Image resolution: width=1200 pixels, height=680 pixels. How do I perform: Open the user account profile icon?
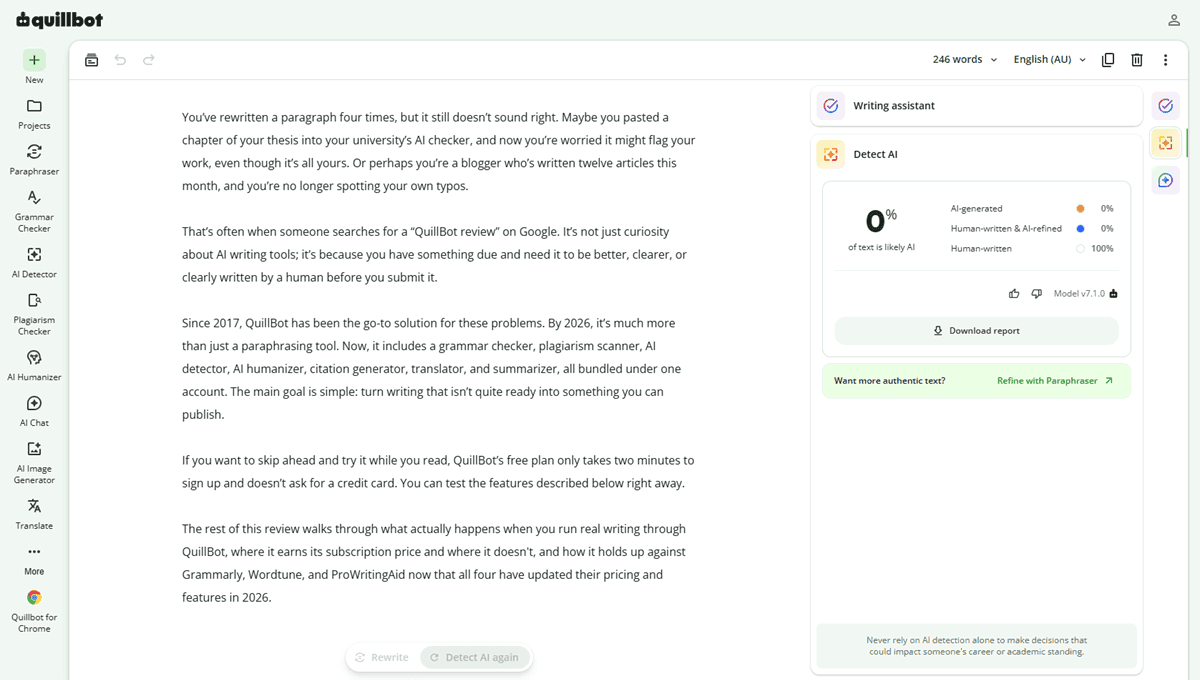pos(1174,20)
